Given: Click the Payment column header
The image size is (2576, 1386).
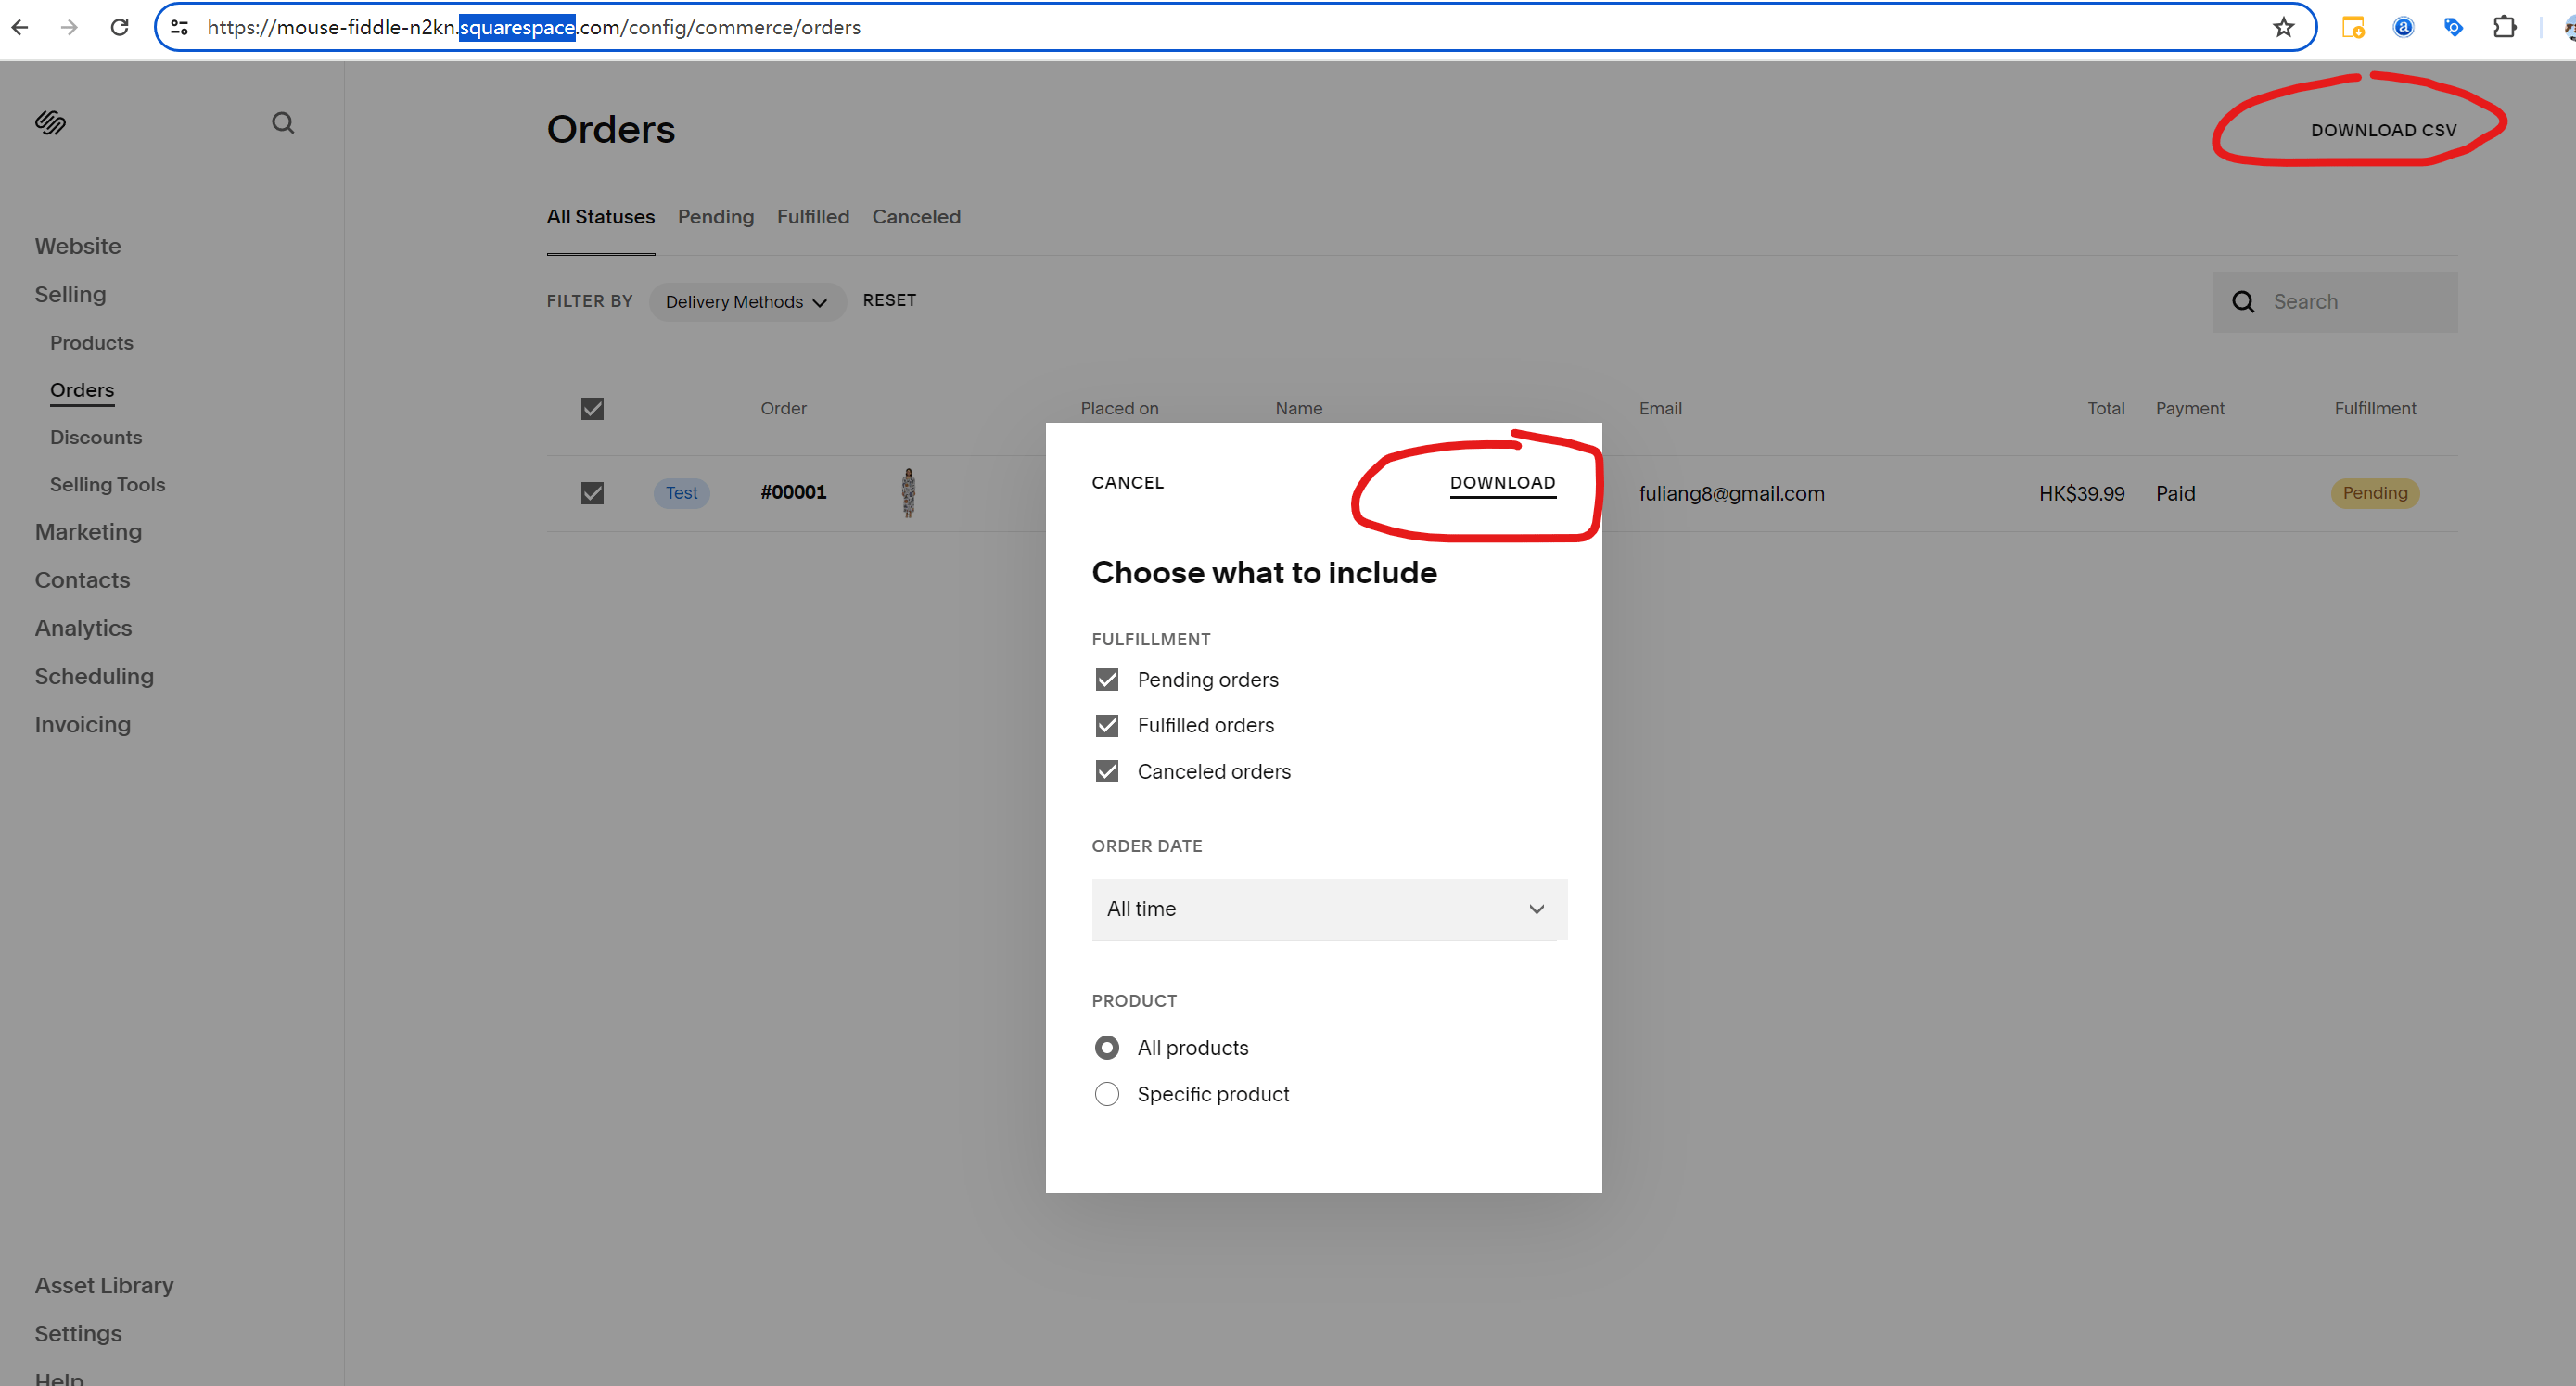Looking at the screenshot, I should (x=2189, y=408).
